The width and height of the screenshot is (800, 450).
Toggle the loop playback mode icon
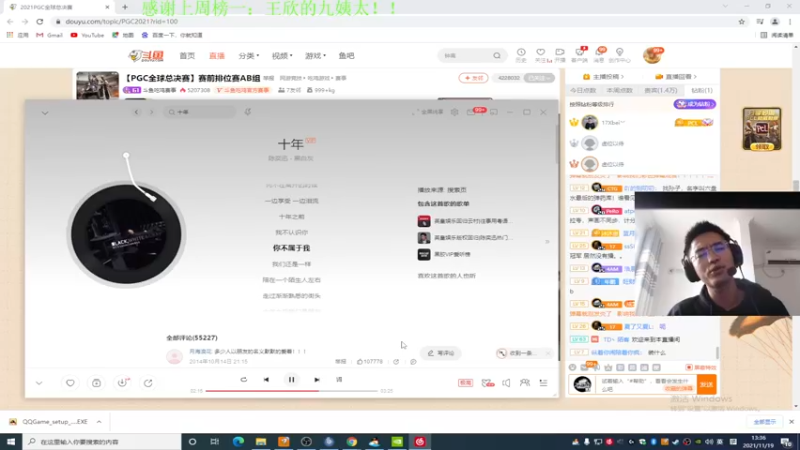(x=243, y=380)
